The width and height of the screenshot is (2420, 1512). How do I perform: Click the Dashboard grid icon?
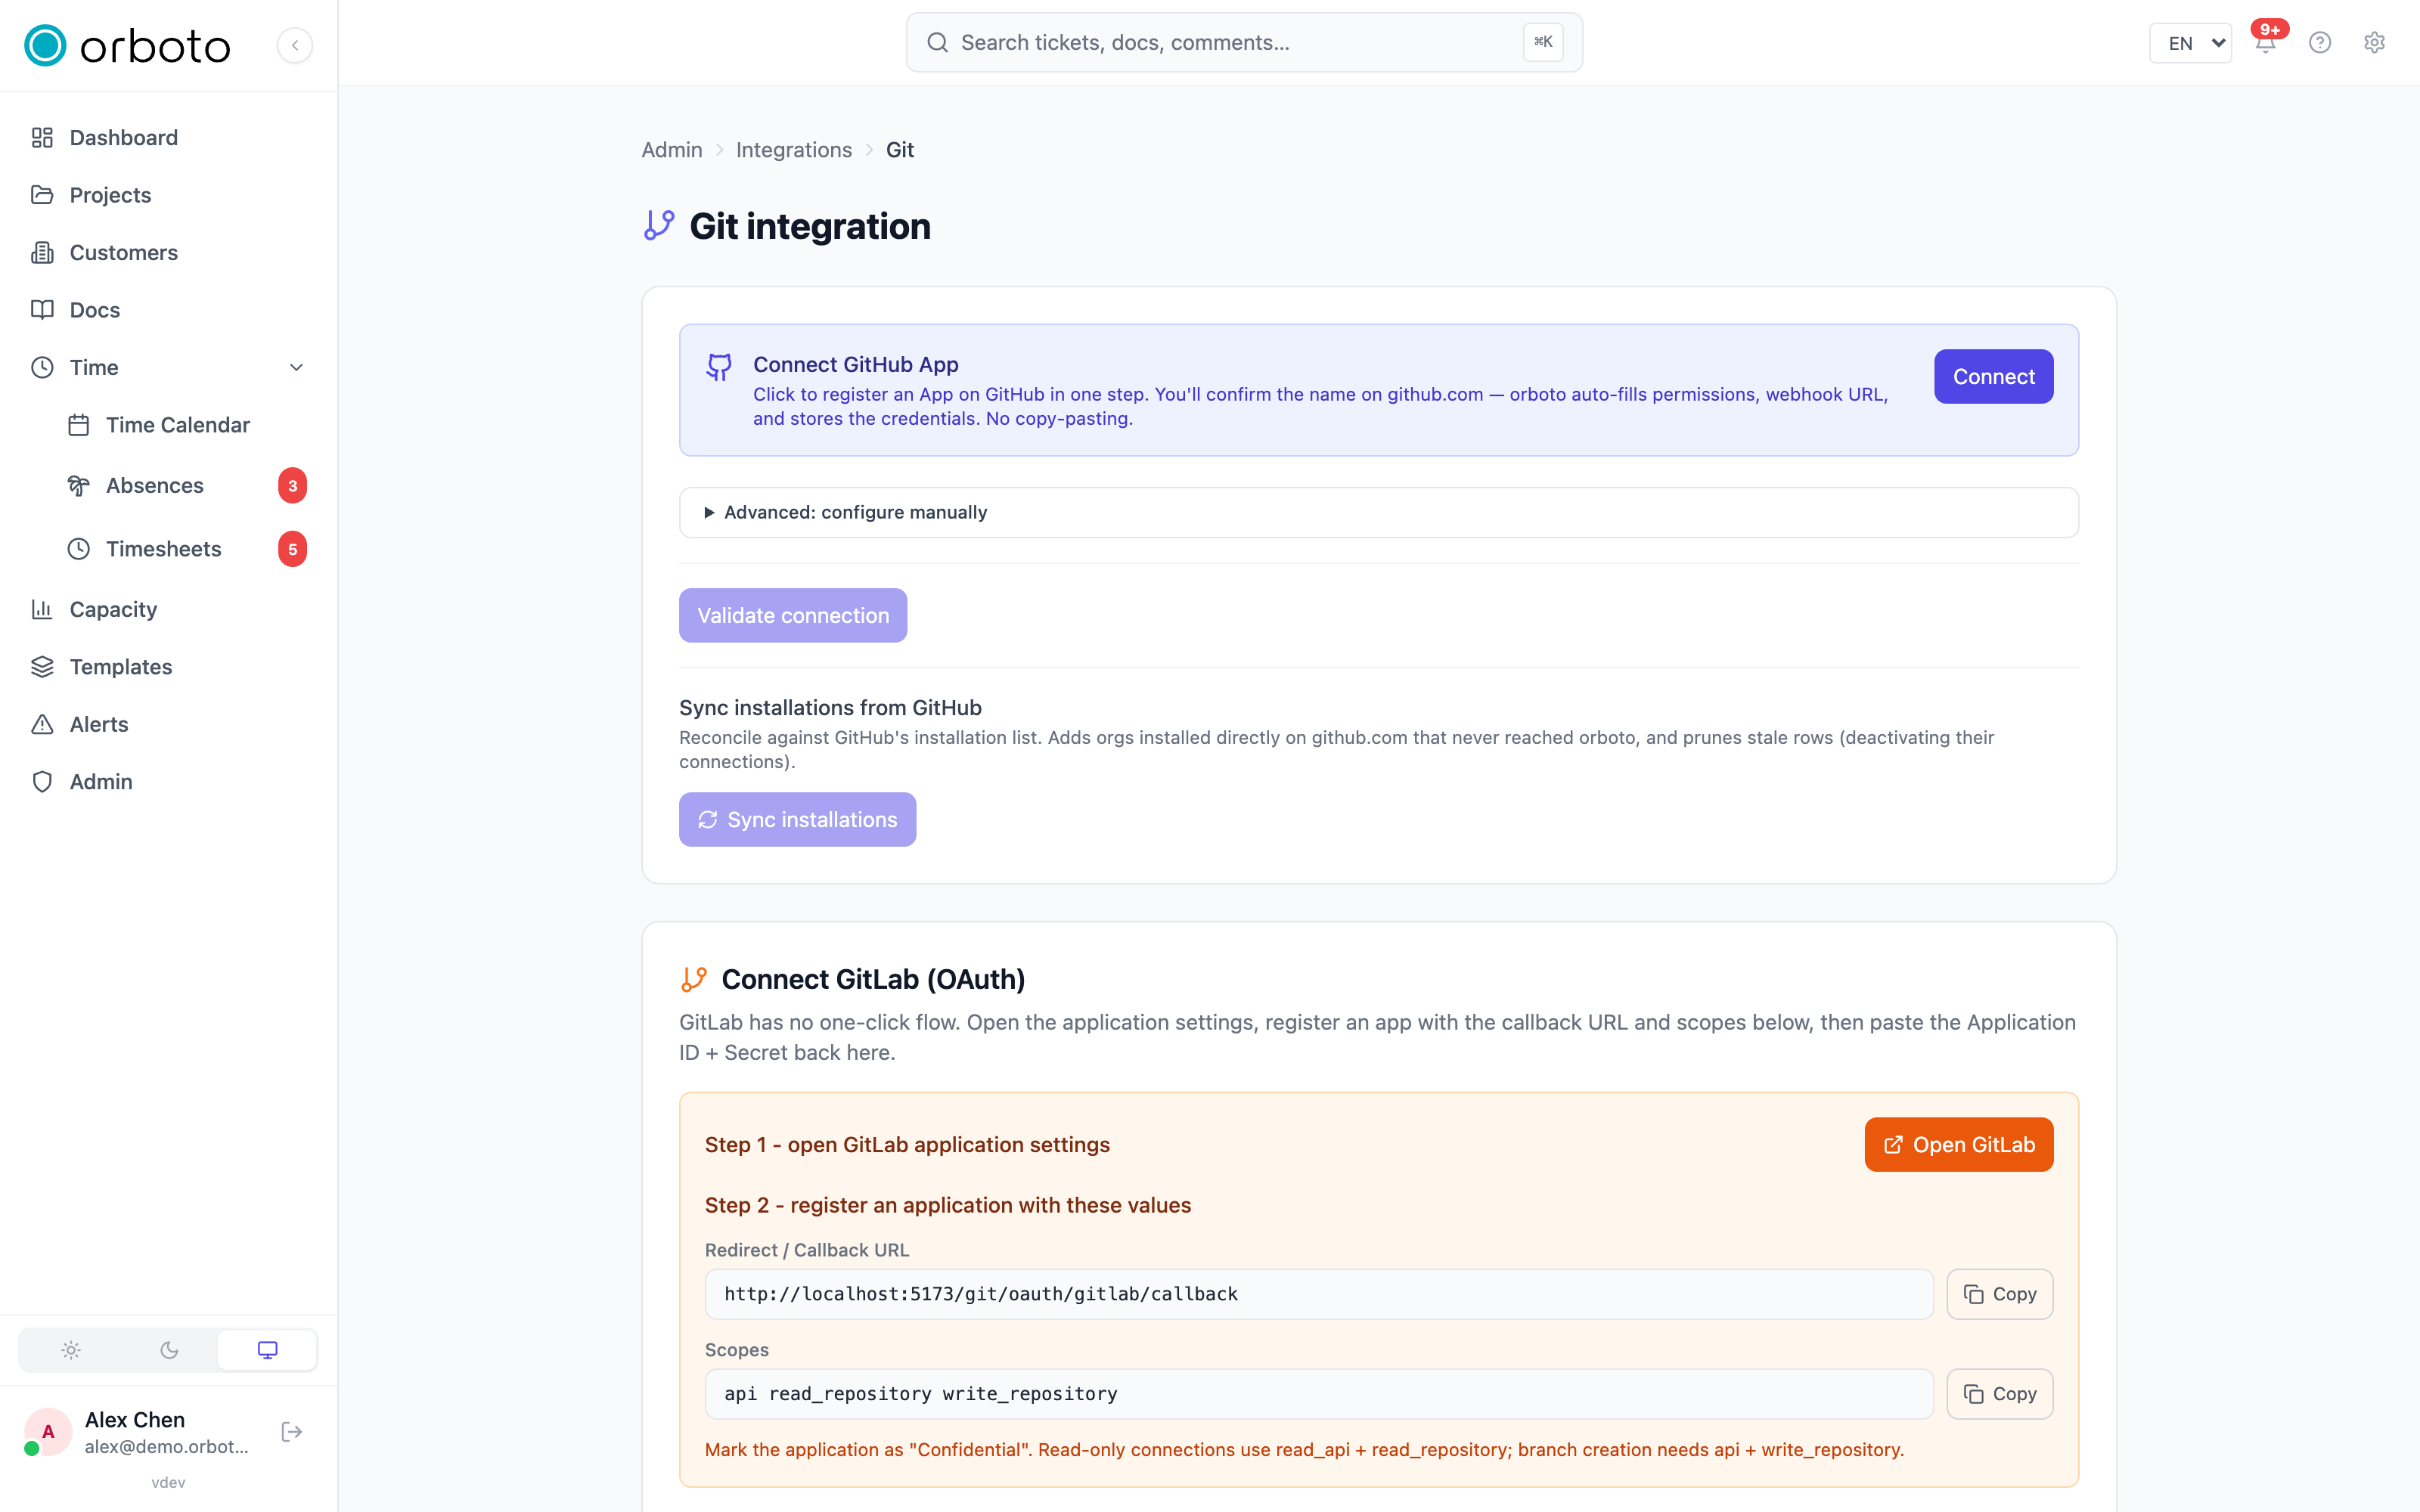pos(42,138)
